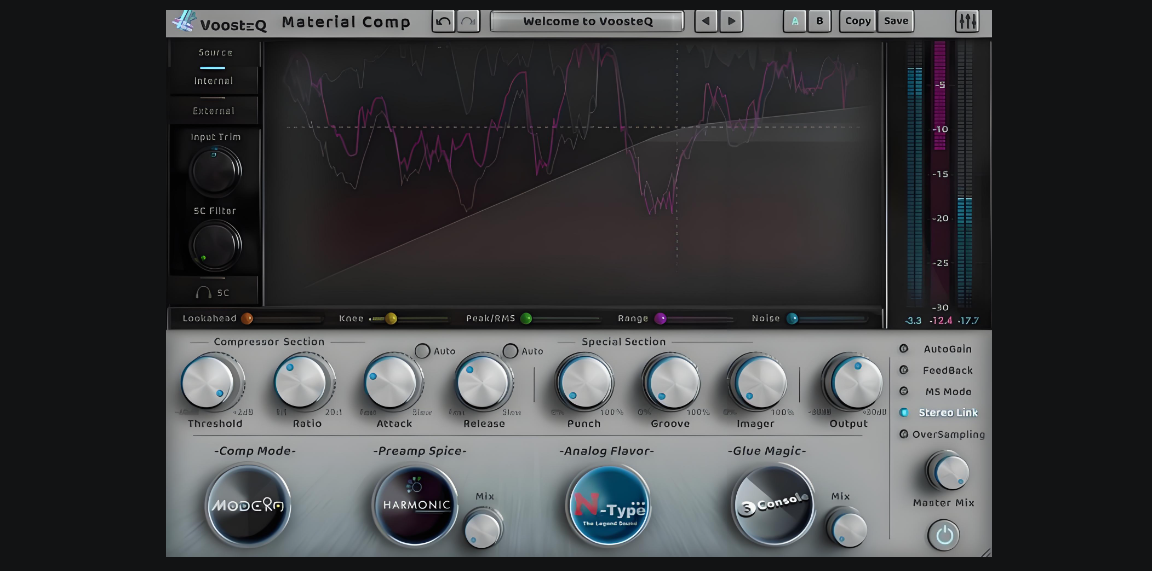1152x571 pixels.
Task: Select the A state button
Action: coord(794,21)
